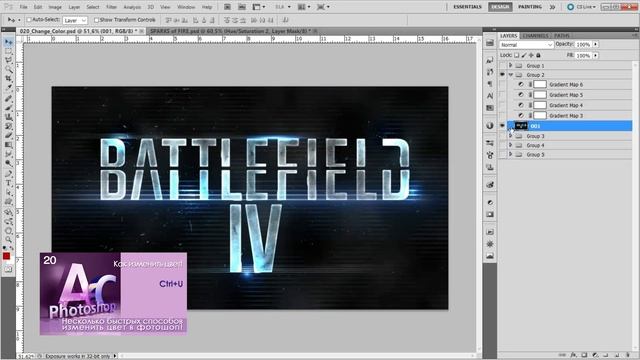Show Gradient Map 3 adjustment layer
640x360 pixels.
click(x=502, y=116)
